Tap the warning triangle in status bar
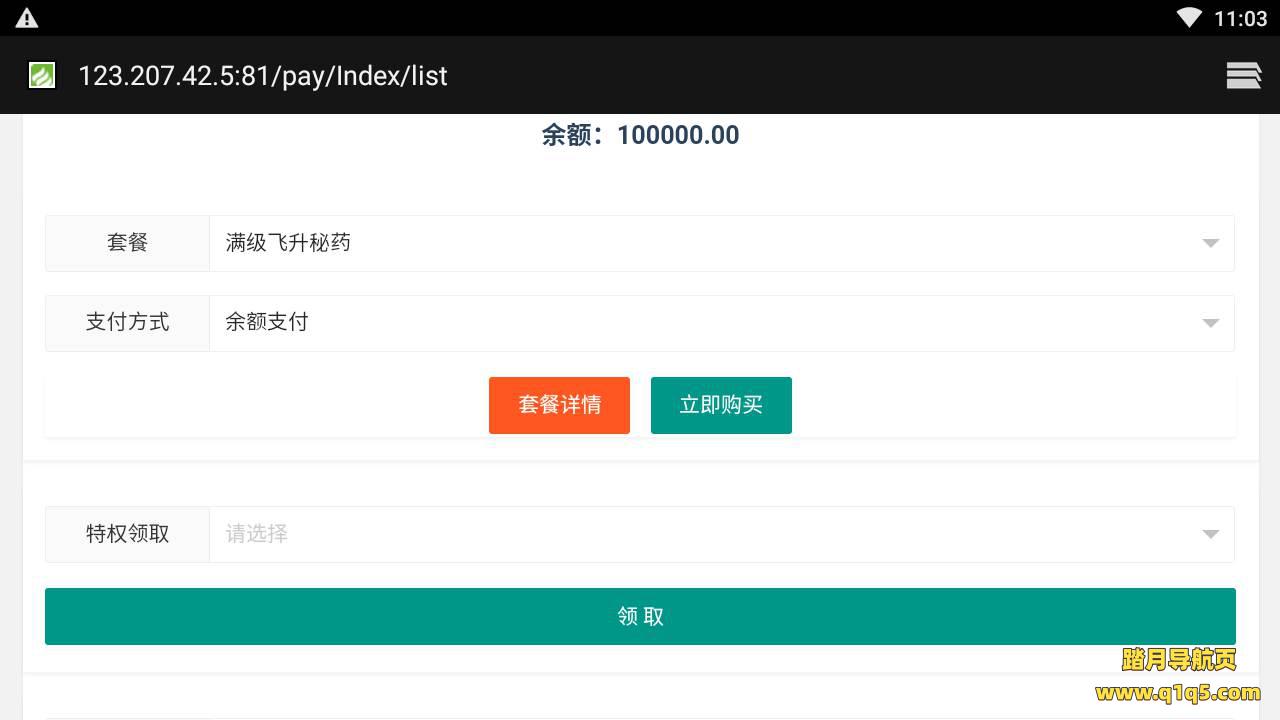Viewport: 1280px width, 720px height. point(27,18)
